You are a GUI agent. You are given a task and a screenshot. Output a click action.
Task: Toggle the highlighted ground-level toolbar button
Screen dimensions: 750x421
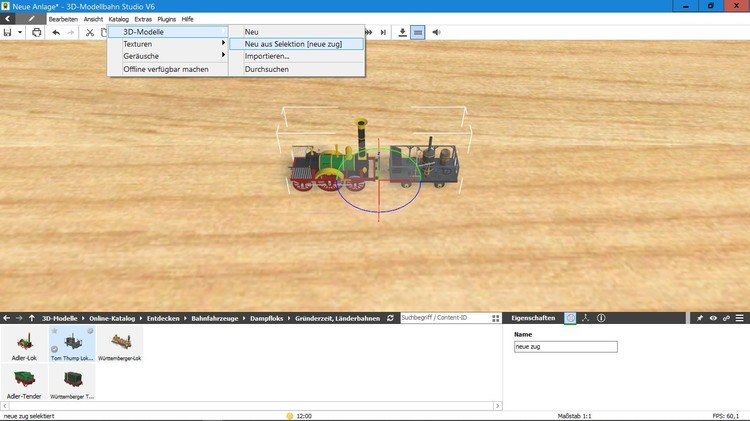[418, 33]
